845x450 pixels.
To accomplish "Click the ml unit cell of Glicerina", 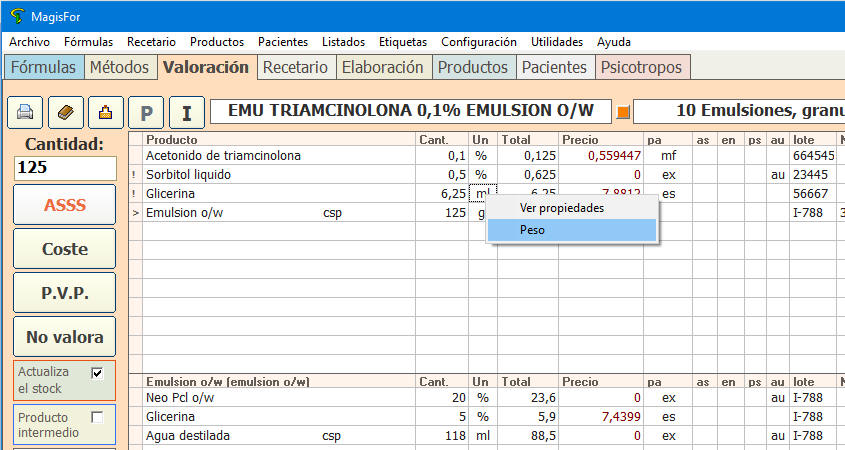I will (x=482, y=193).
